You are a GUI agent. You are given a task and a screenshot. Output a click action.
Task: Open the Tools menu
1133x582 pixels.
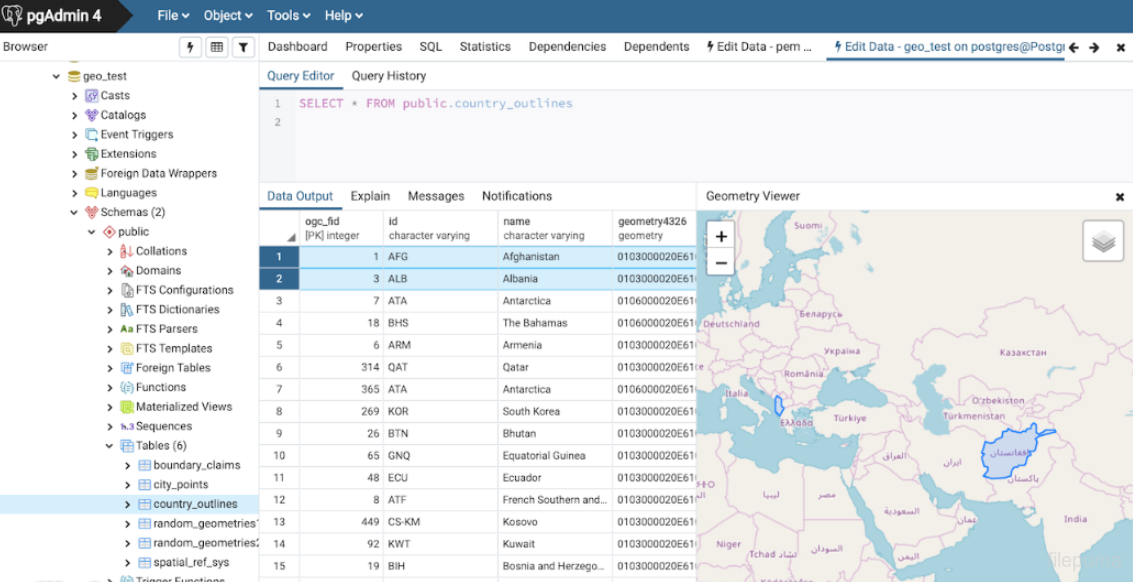(x=288, y=15)
